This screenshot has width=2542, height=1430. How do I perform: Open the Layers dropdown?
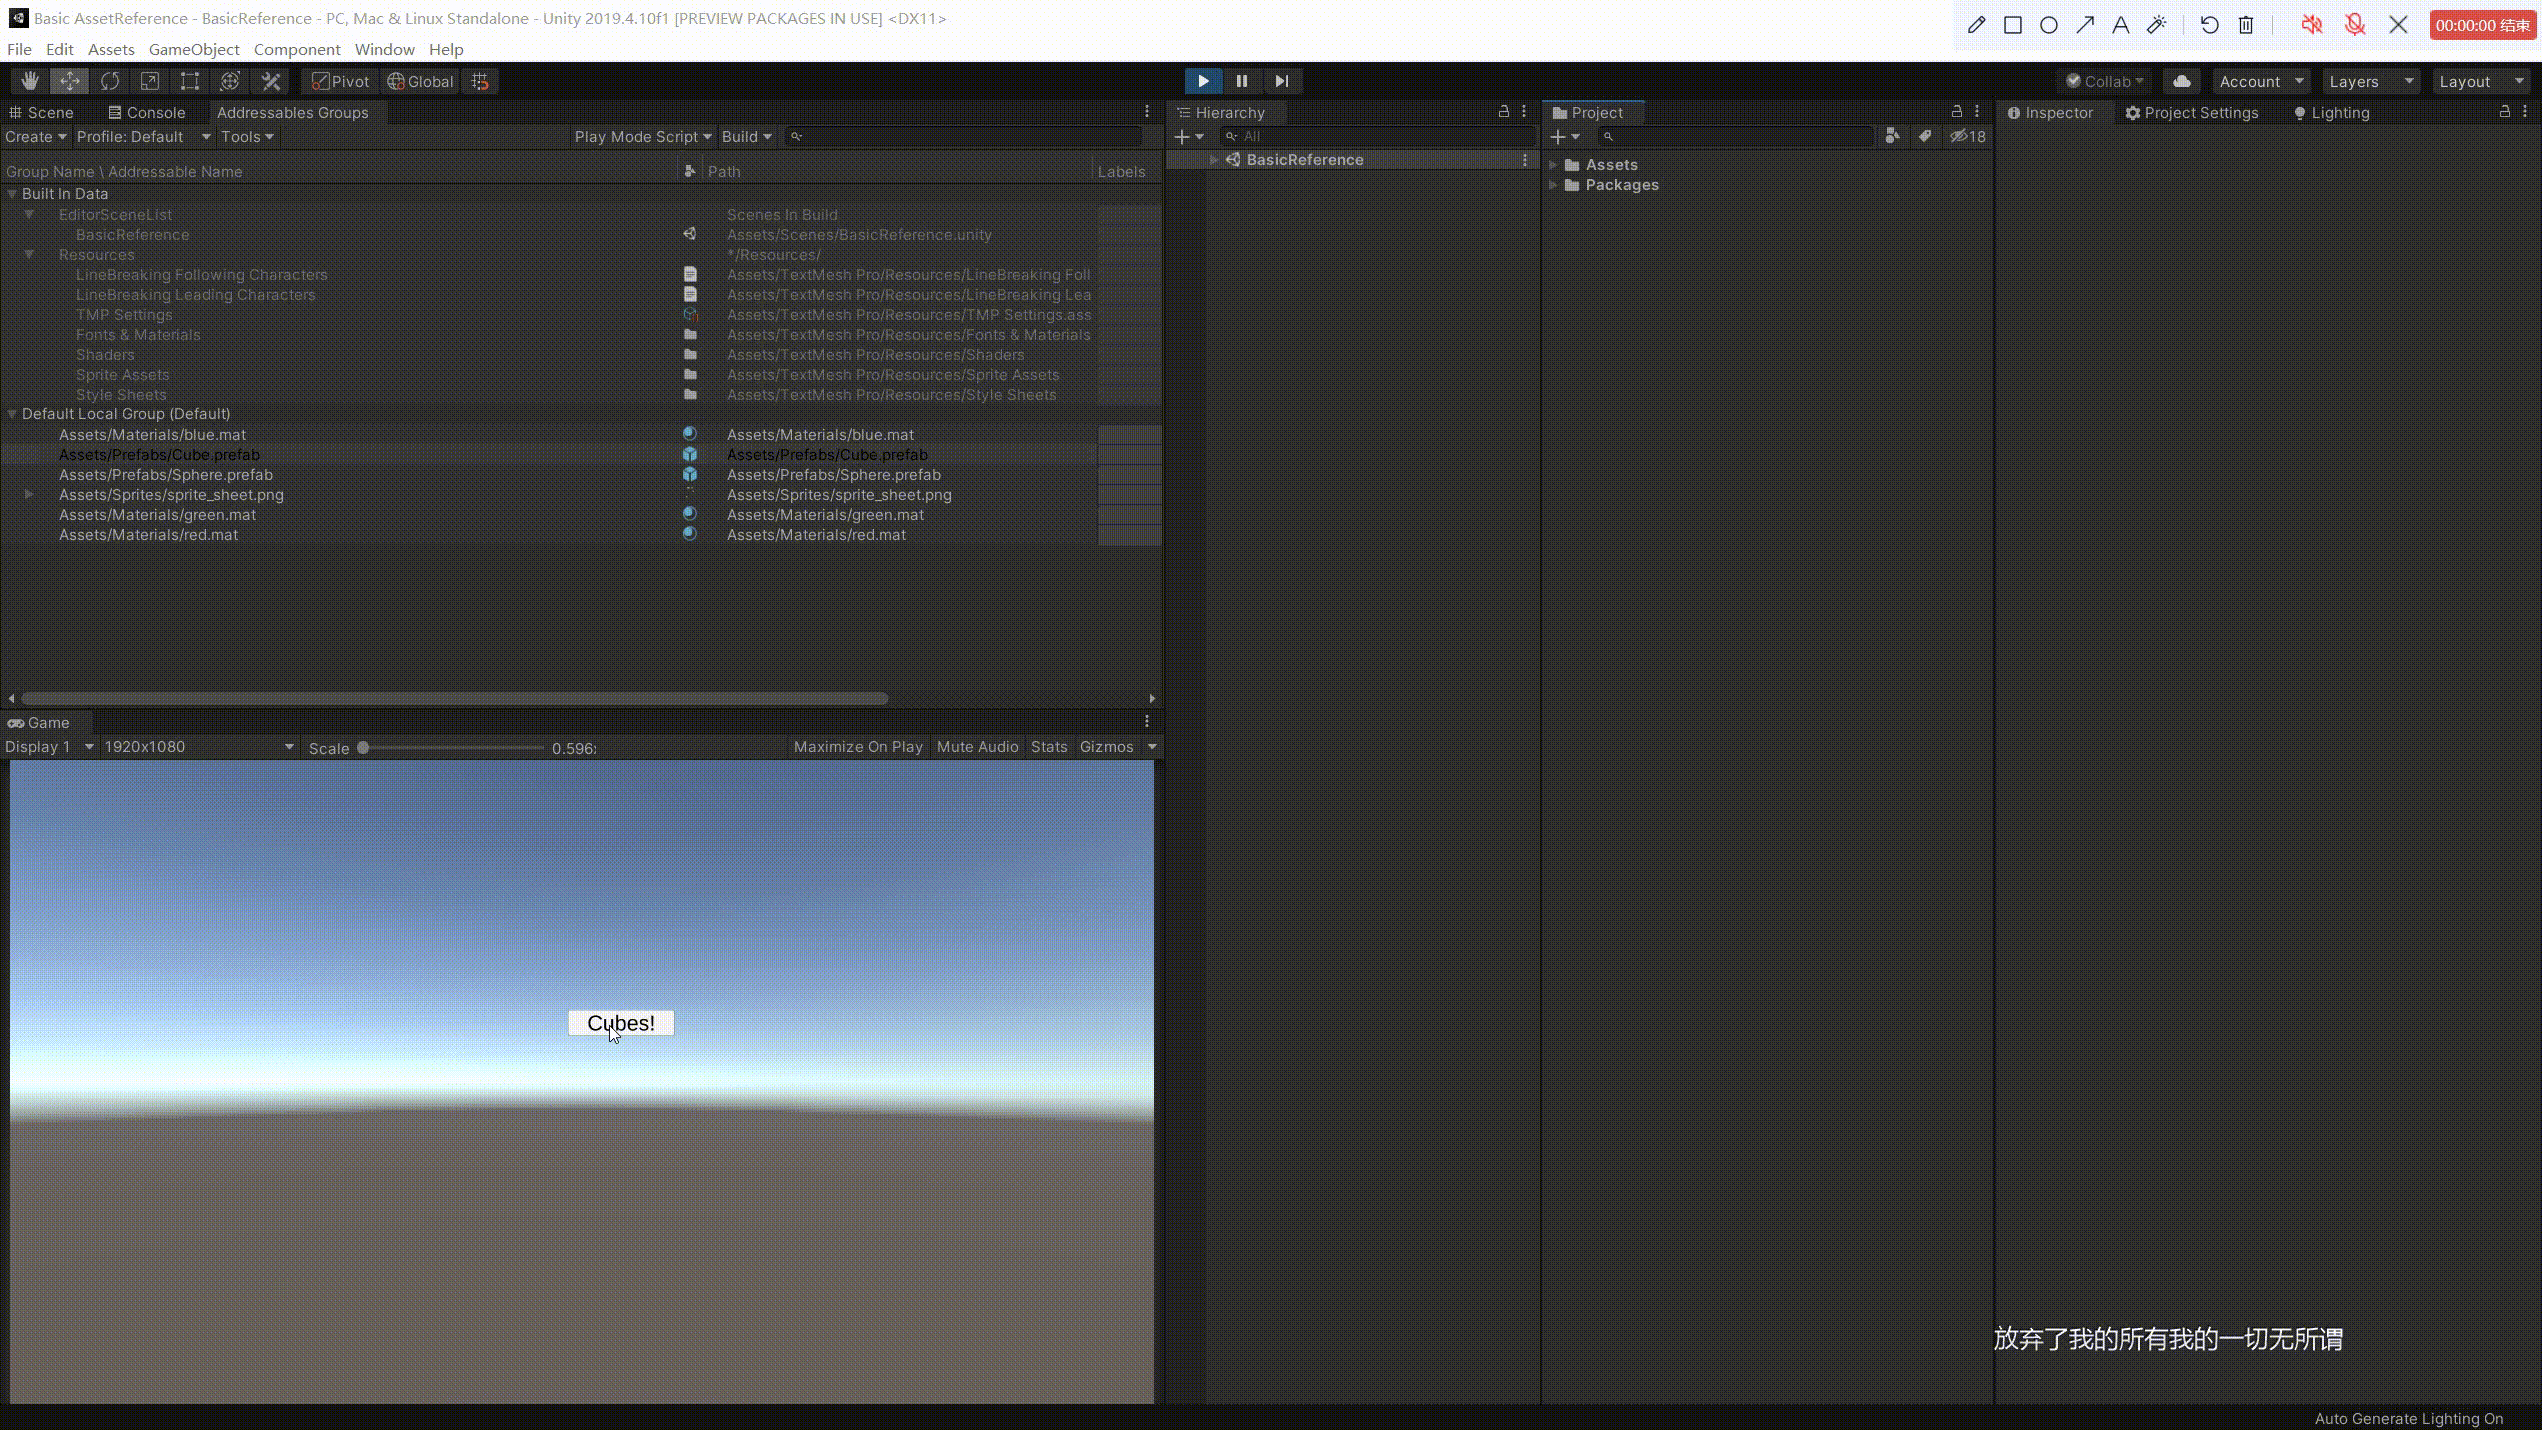coord(2370,81)
